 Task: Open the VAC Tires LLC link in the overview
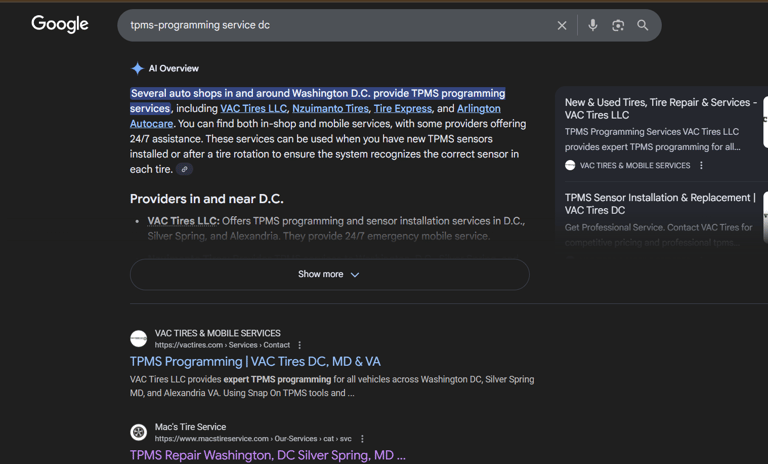pyautogui.click(x=254, y=108)
